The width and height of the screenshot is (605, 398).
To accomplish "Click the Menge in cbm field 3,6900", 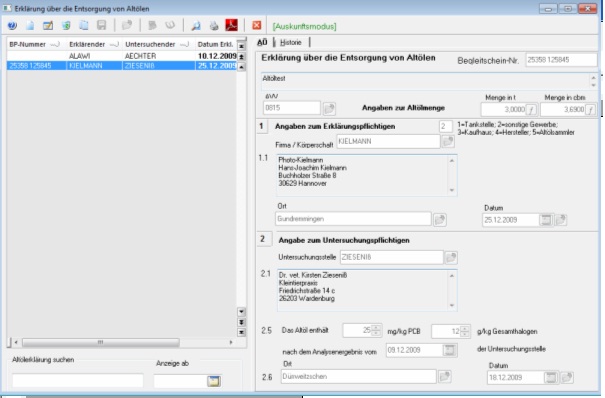I will tap(563, 110).
